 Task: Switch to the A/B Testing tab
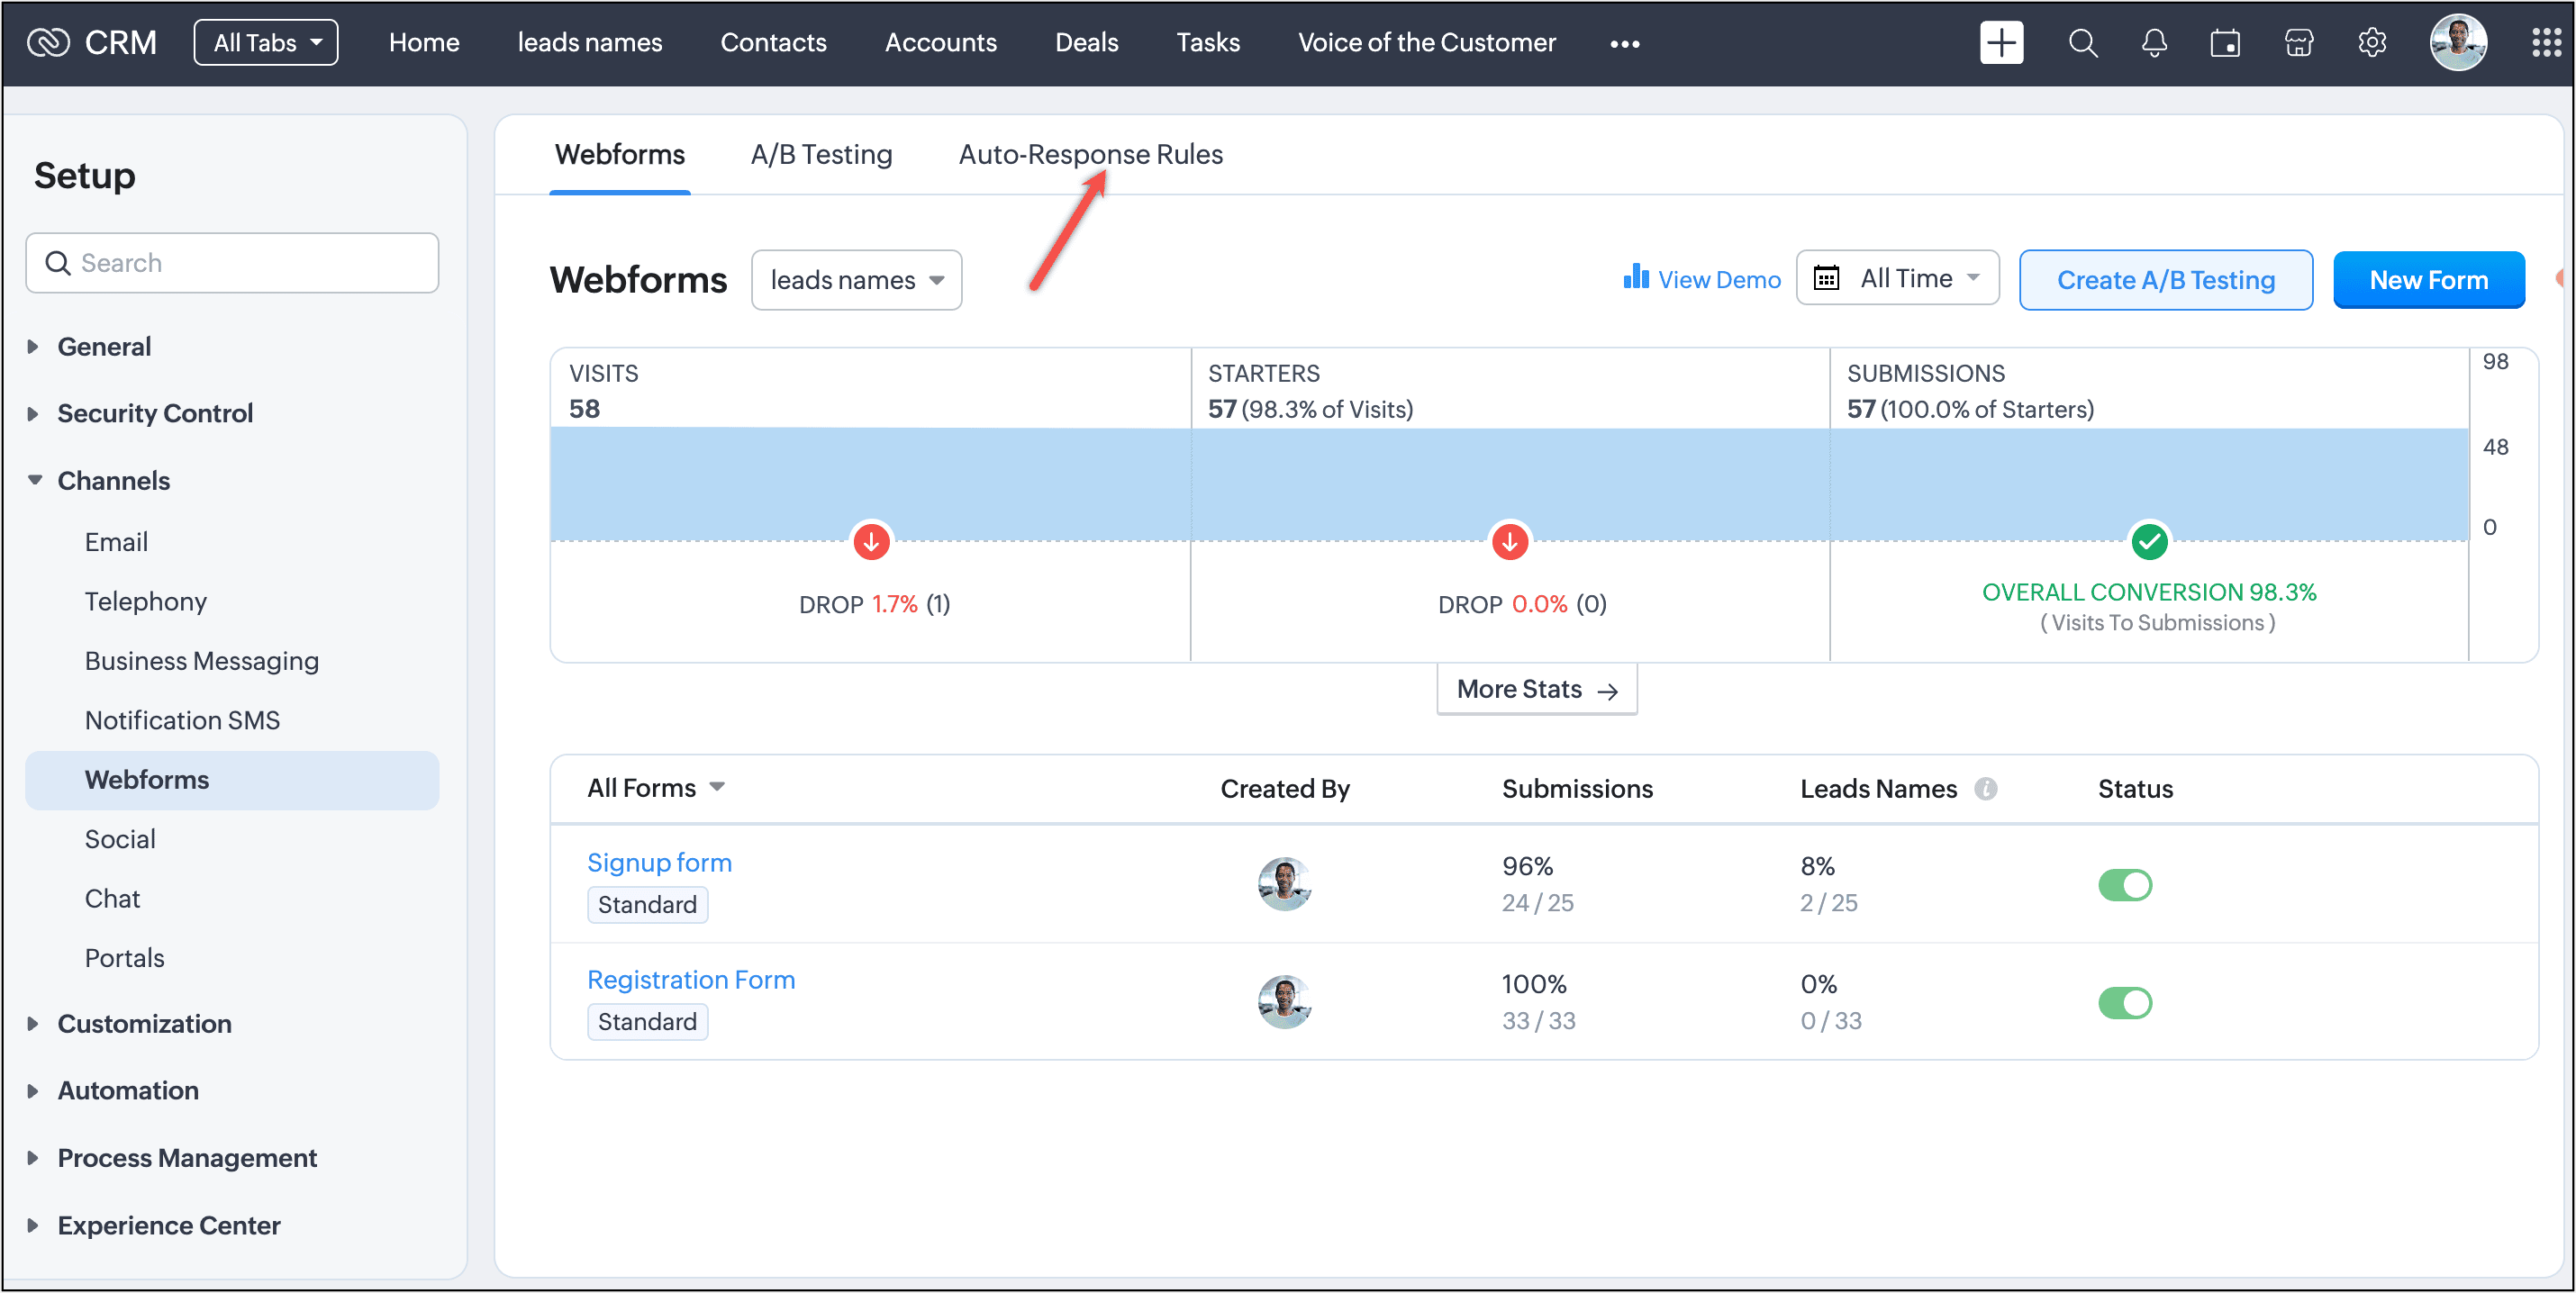click(821, 154)
